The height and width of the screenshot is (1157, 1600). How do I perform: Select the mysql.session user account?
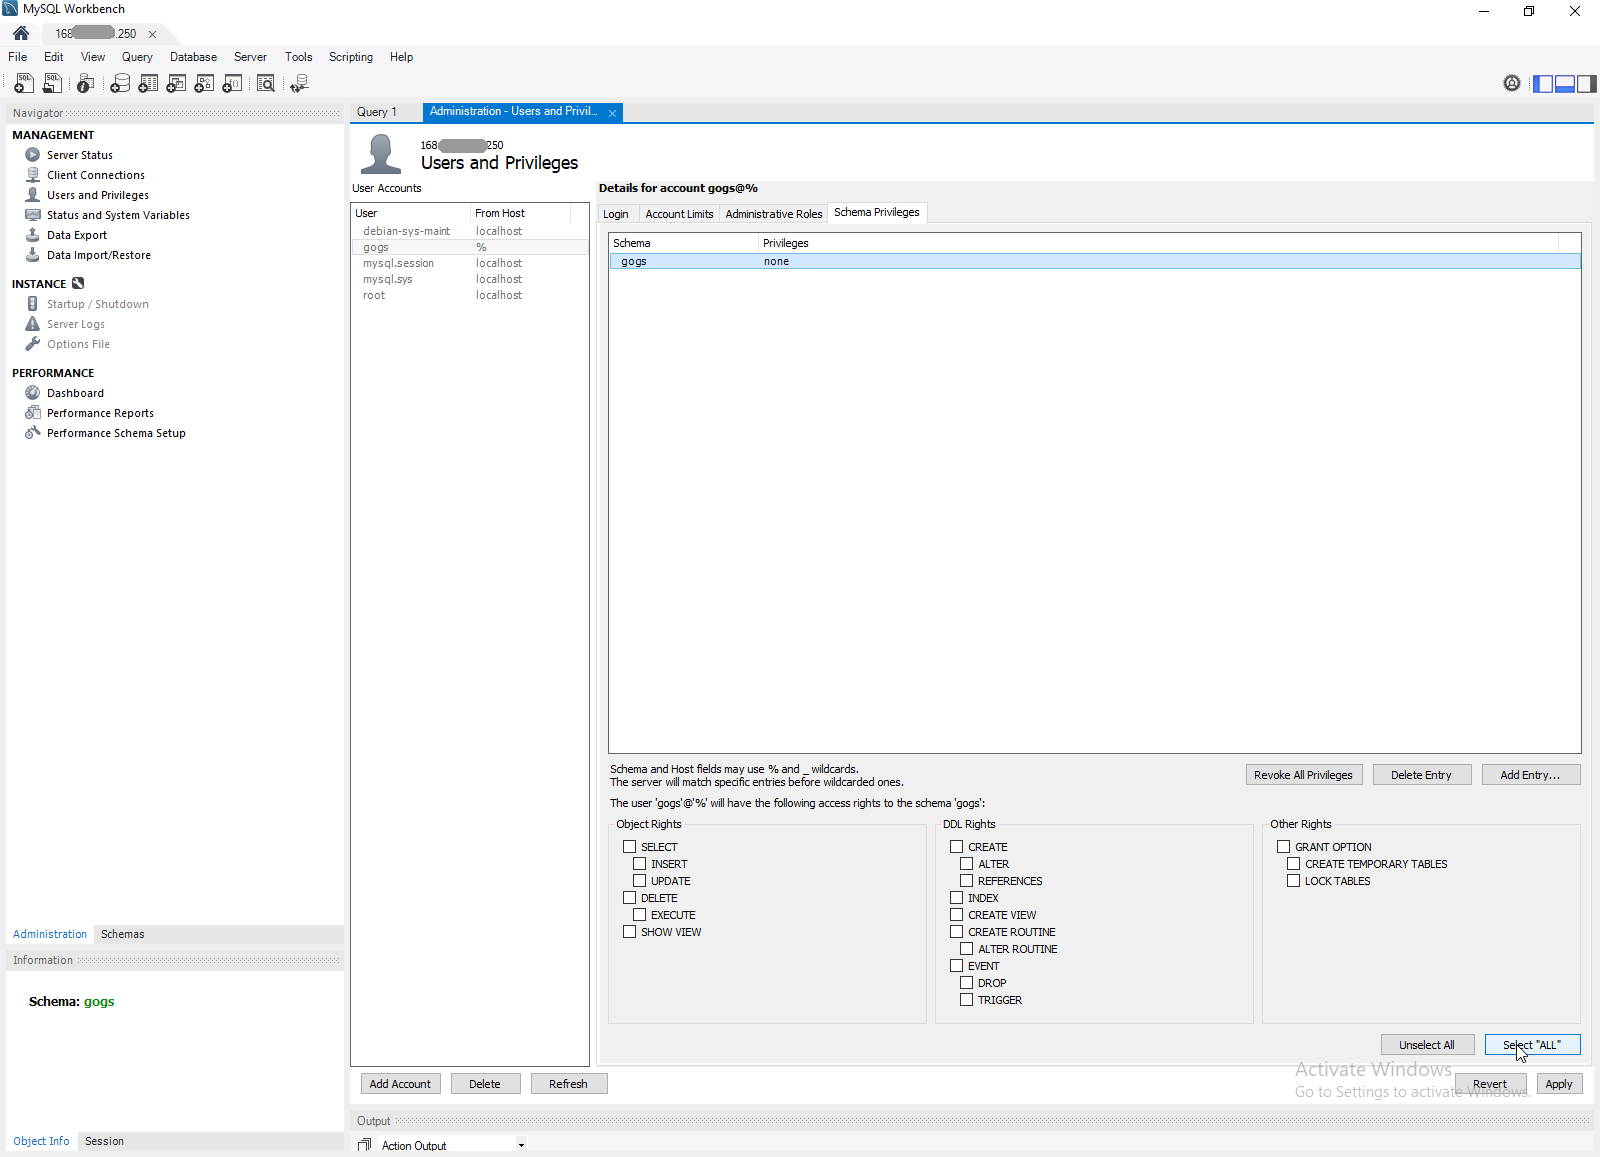click(469, 263)
